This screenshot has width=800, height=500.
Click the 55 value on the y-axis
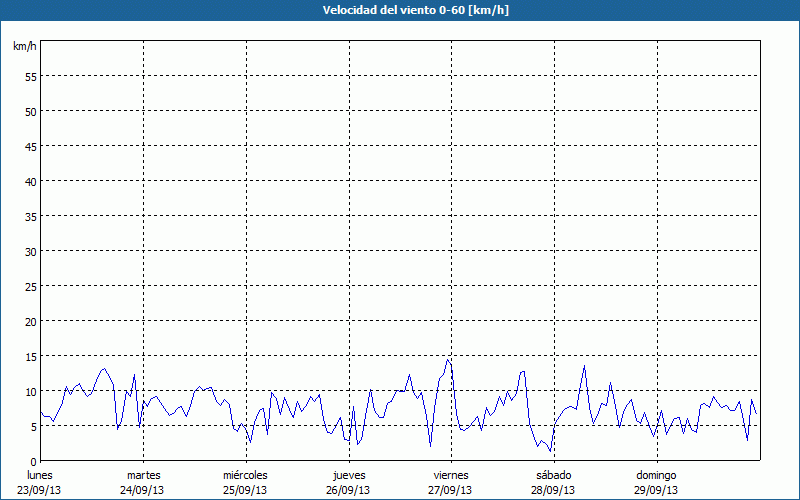click(x=30, y=76)
